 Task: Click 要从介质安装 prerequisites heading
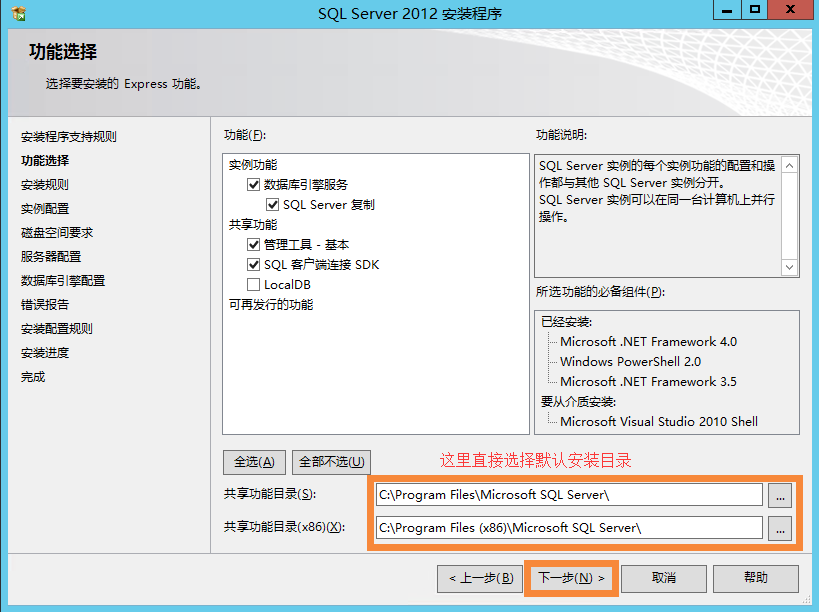578,402
